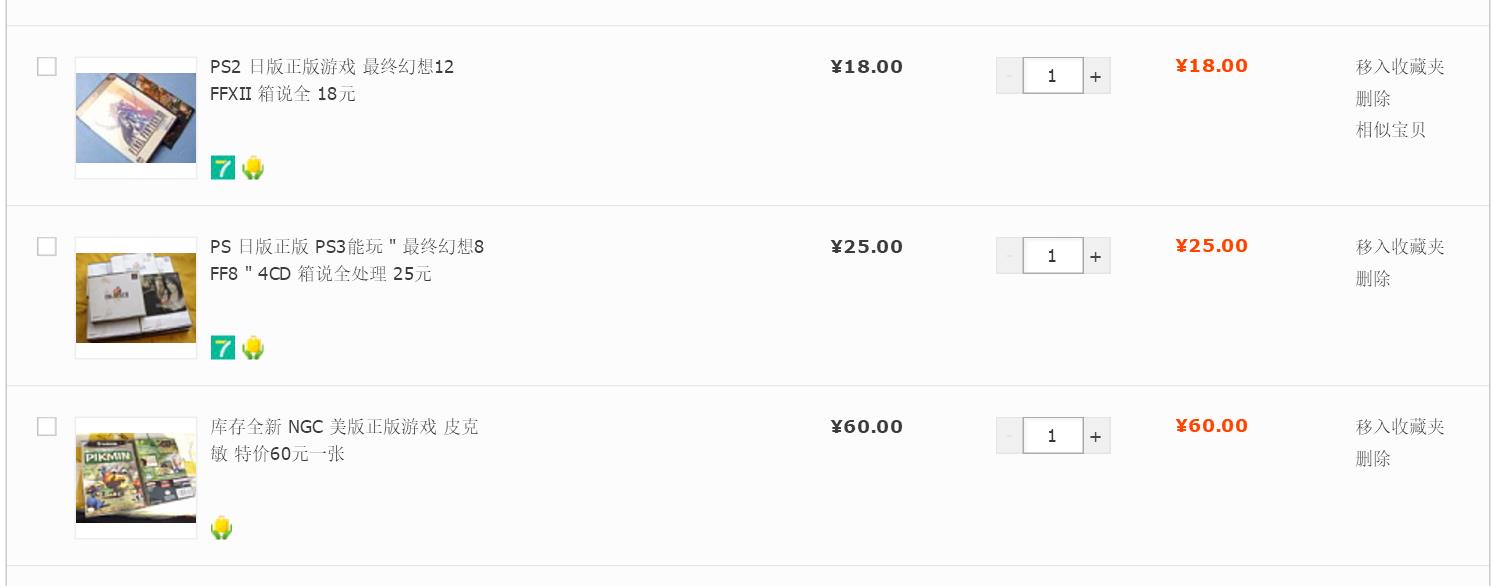Find similar items via 相似宝贝
This screenshot has width=1509, height=586.
(x=1390, y=130)
